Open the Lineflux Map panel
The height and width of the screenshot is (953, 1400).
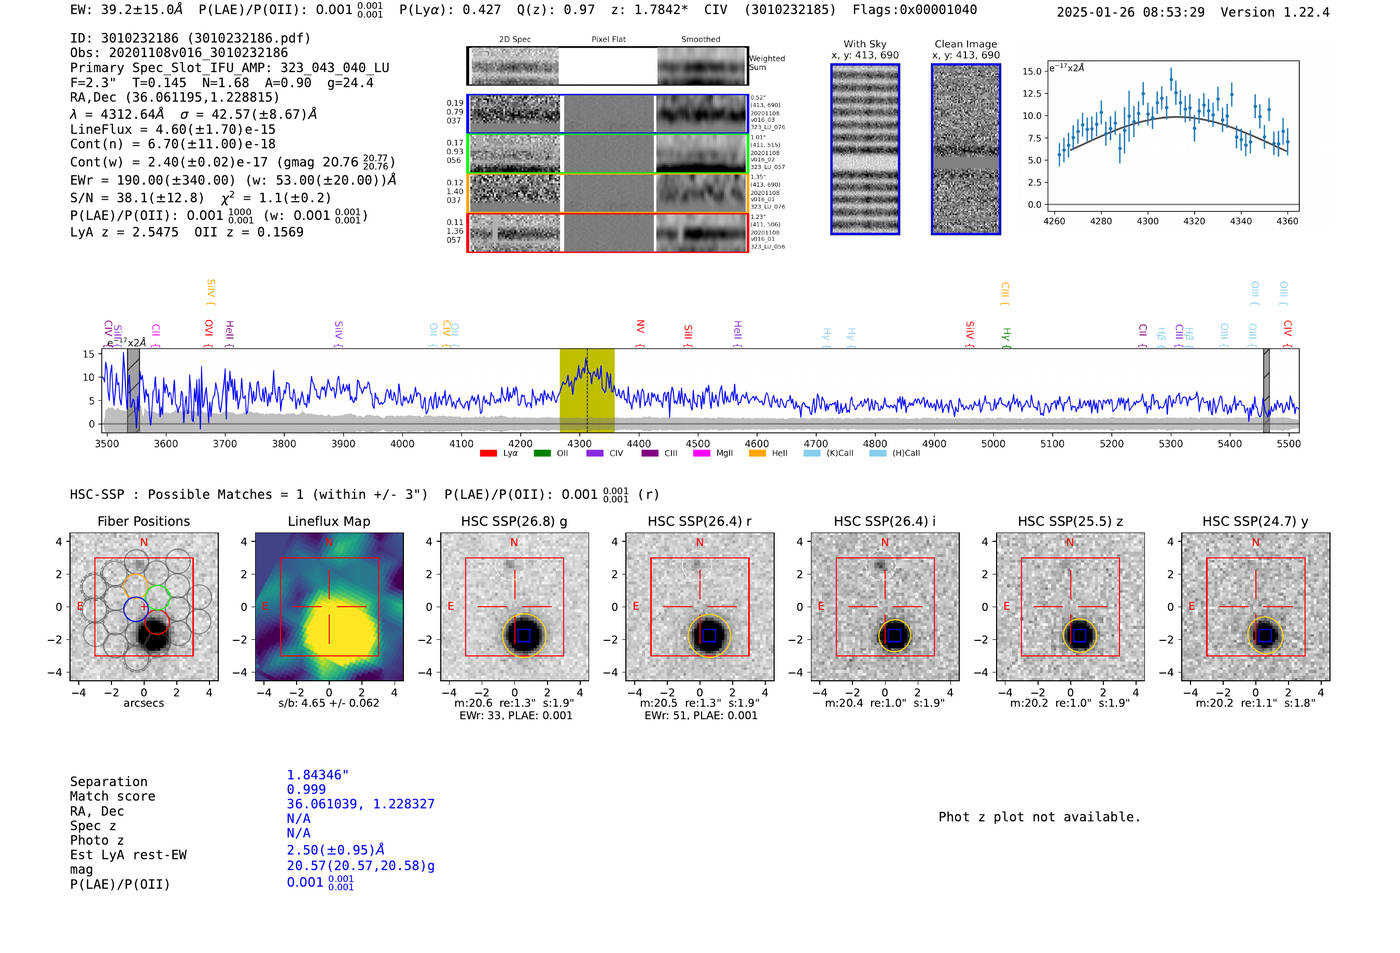(x=329, y=606)
